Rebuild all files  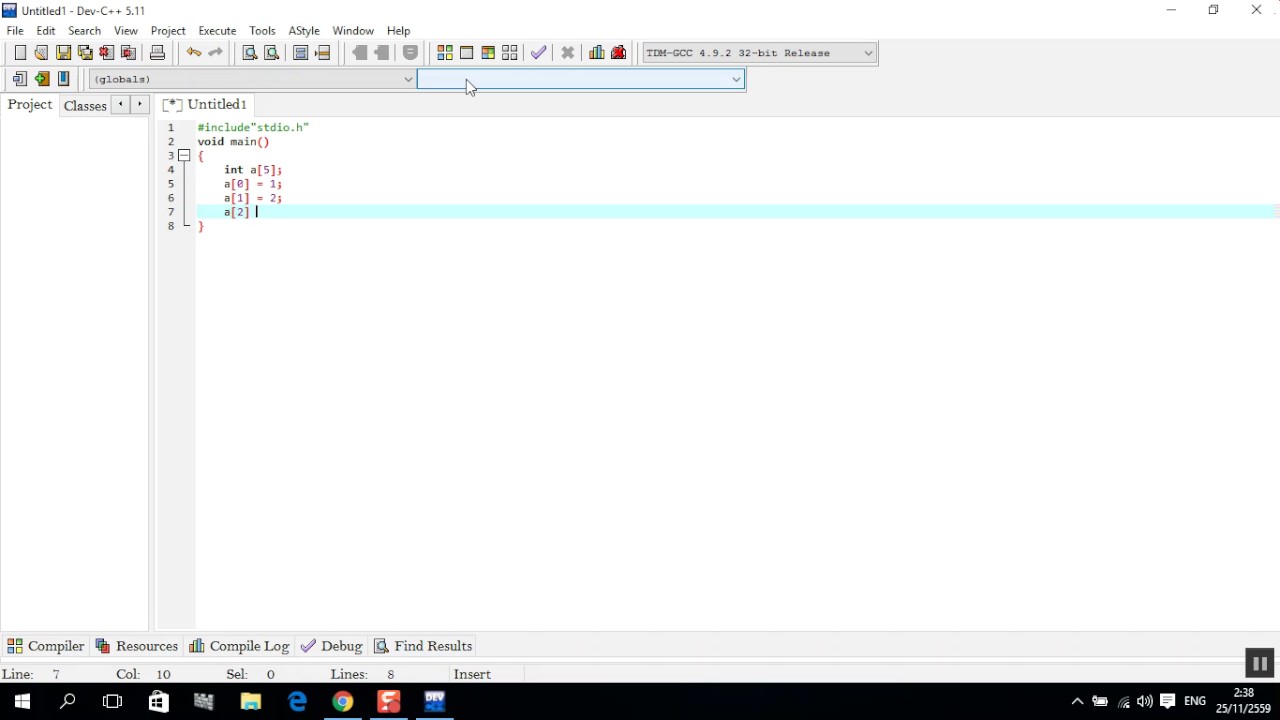point(510,53)
